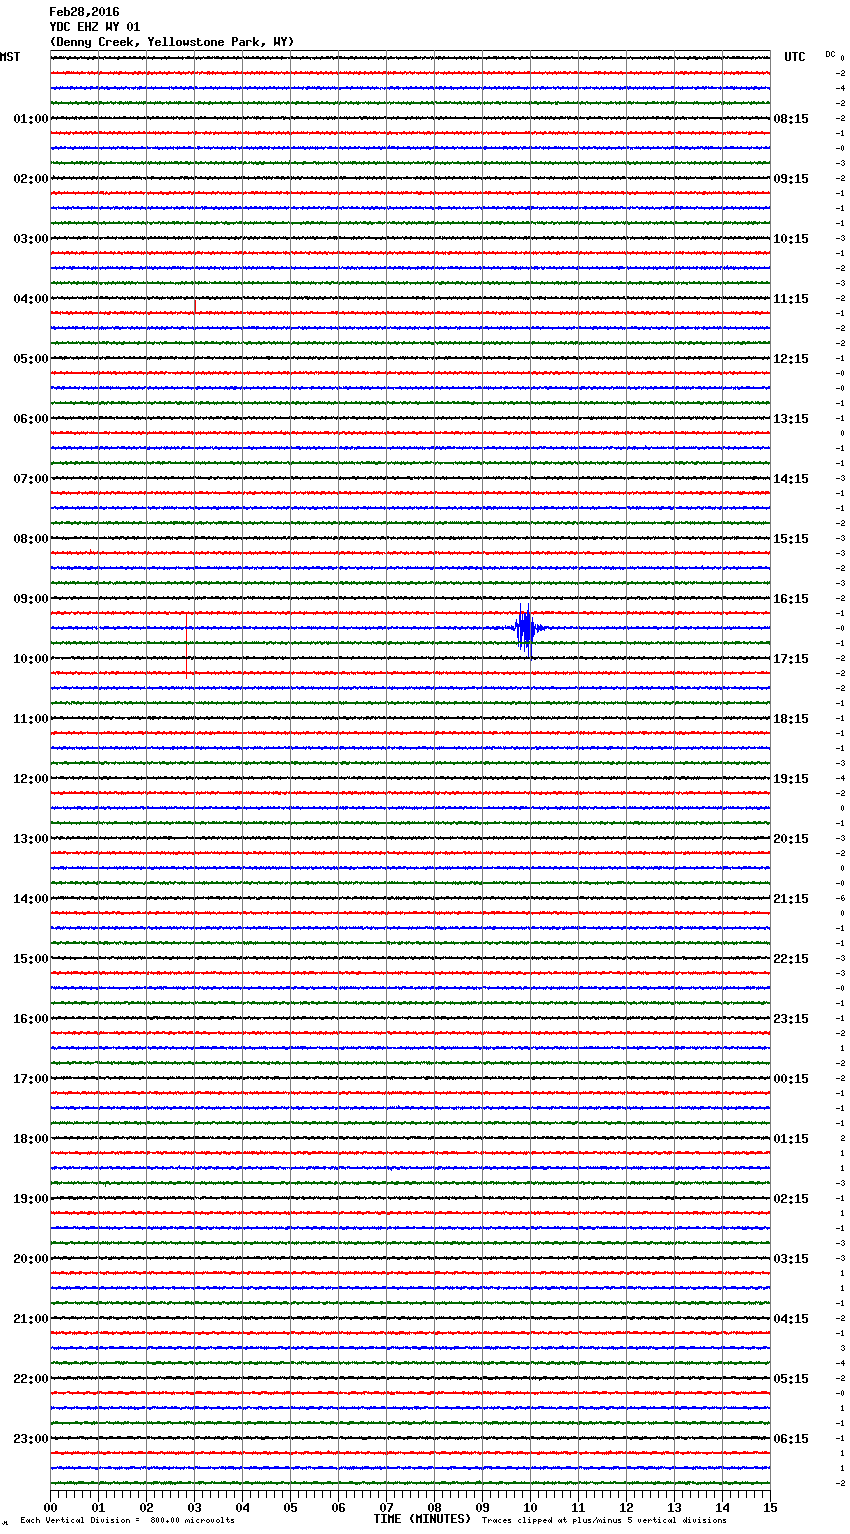
Task: Click the 18:15 UTC time label
Action: click(791, 719)
